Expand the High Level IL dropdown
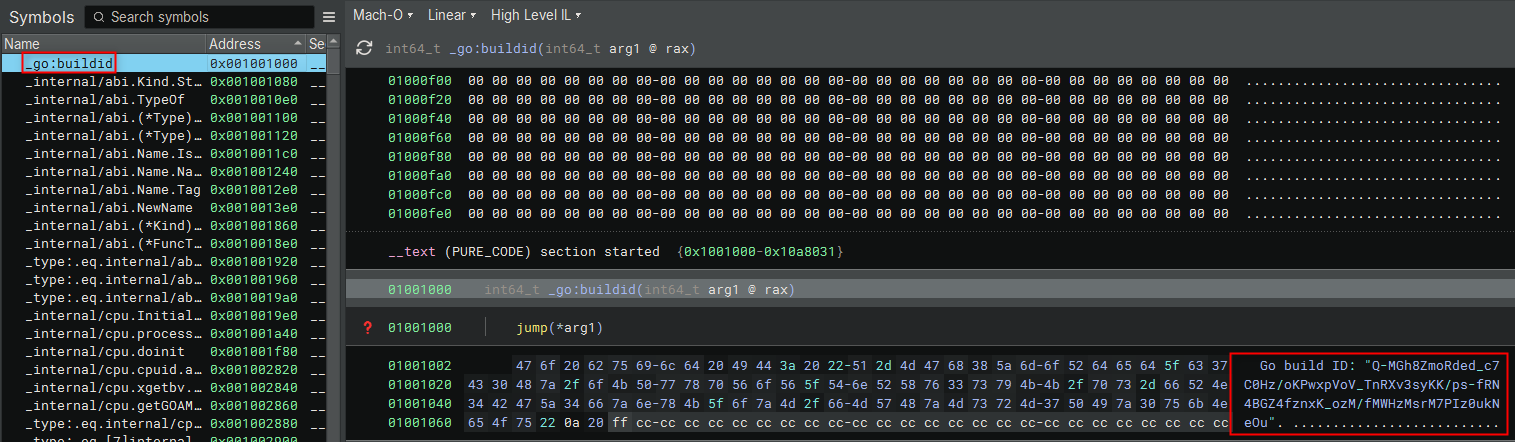This screenshot has height=442, width=1515. (536, 15)
